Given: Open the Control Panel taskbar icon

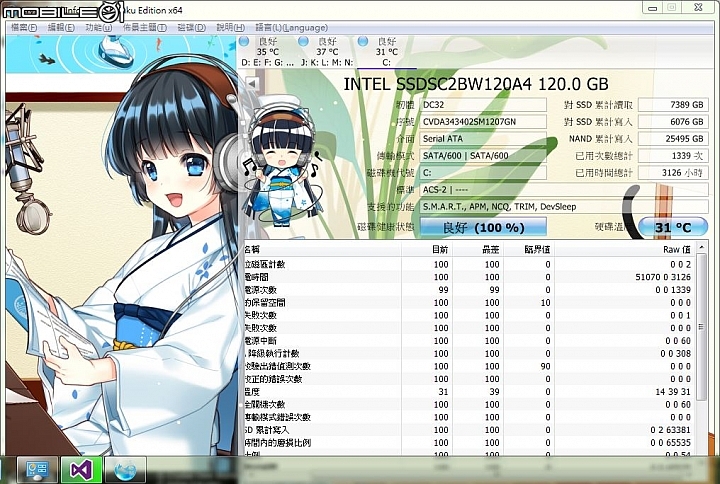Looking at the screenshot, I should (x=37, y=470).
